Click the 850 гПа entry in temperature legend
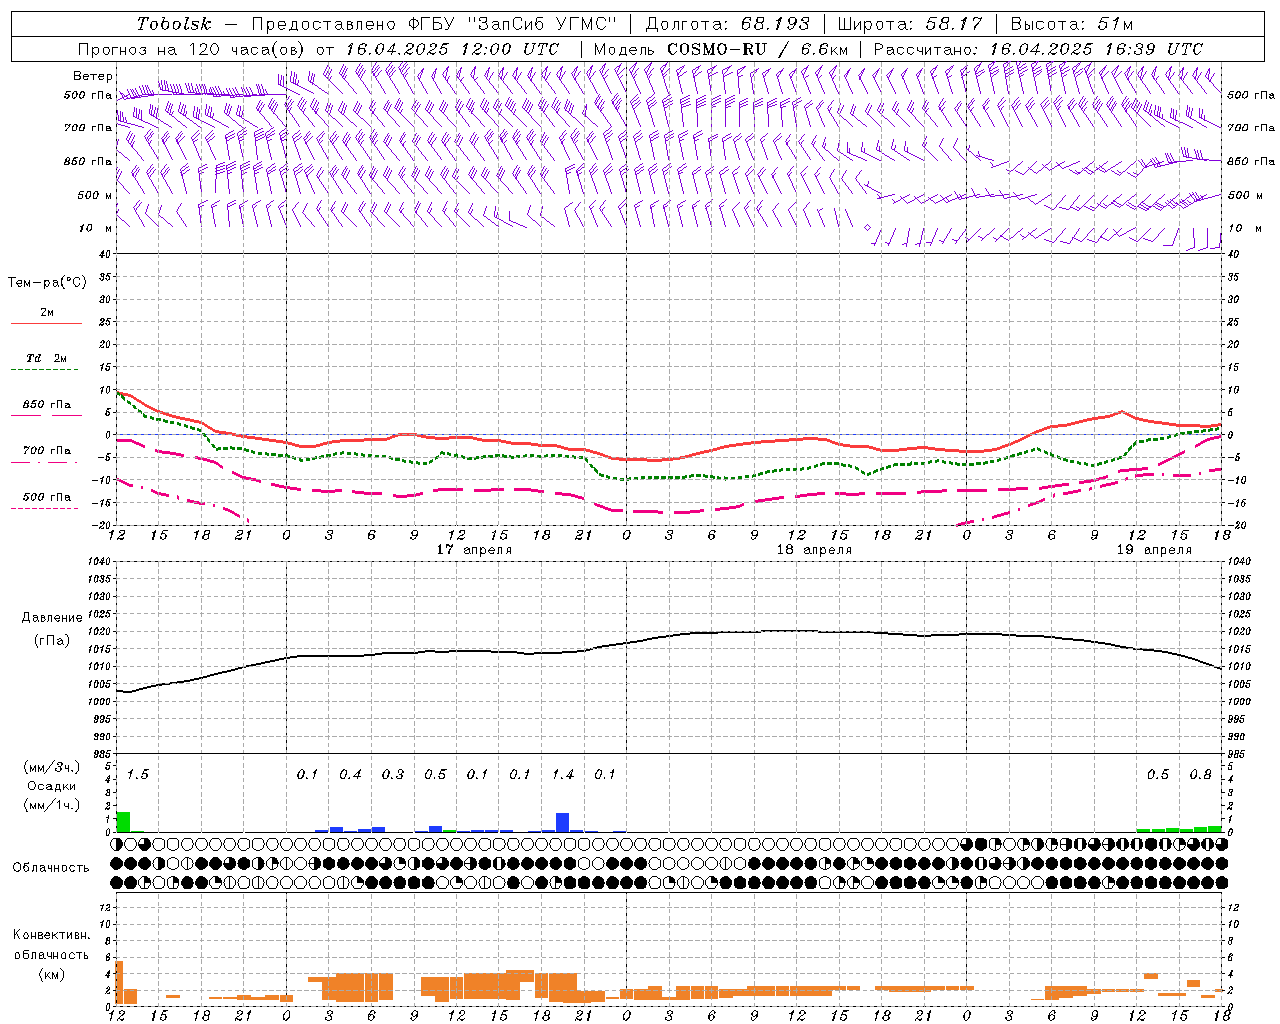The width and height of the screenshot is (1280, 1024). [x=46, y=405]
